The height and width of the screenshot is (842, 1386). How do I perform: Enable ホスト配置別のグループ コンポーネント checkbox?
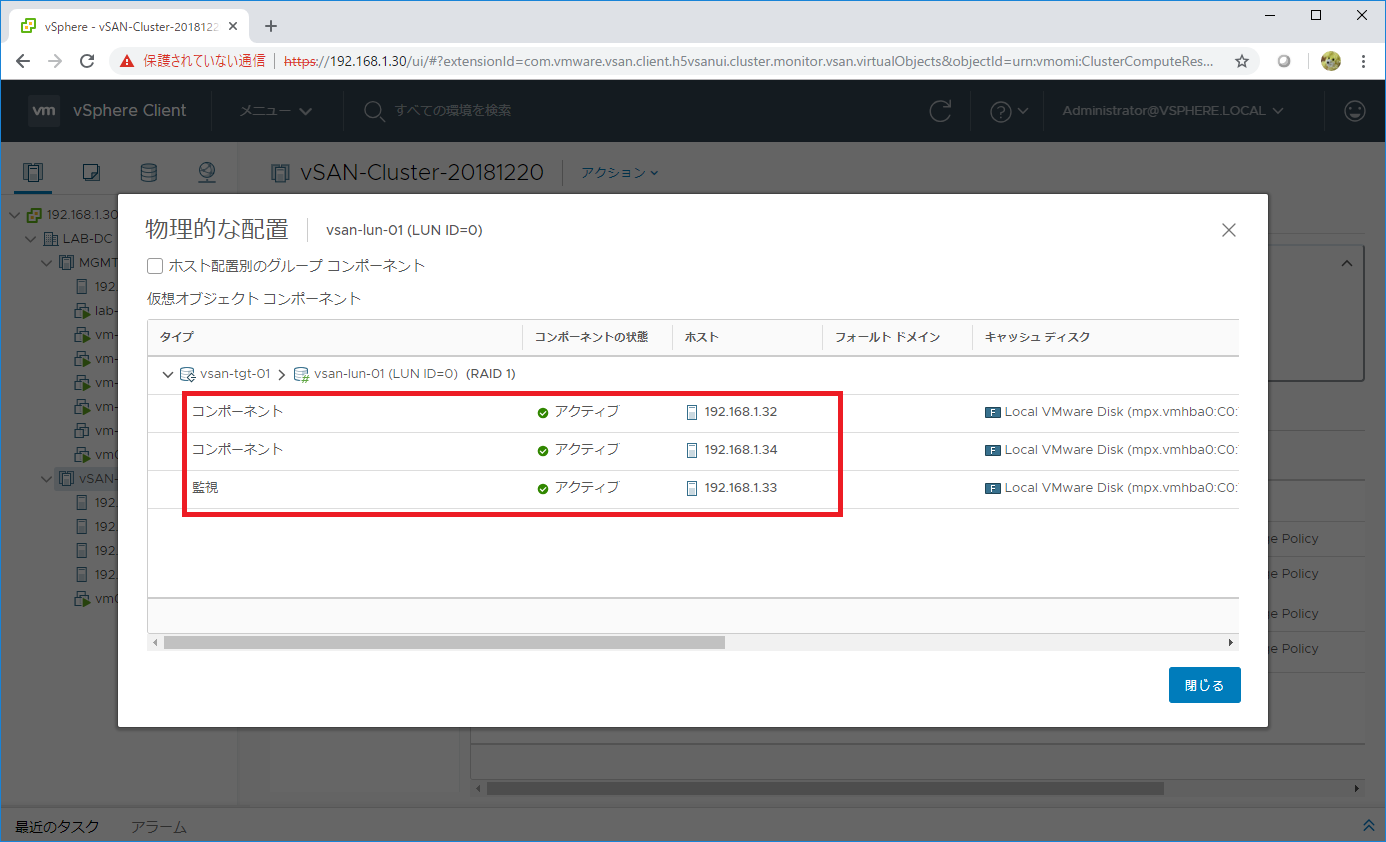click(155, 266)
